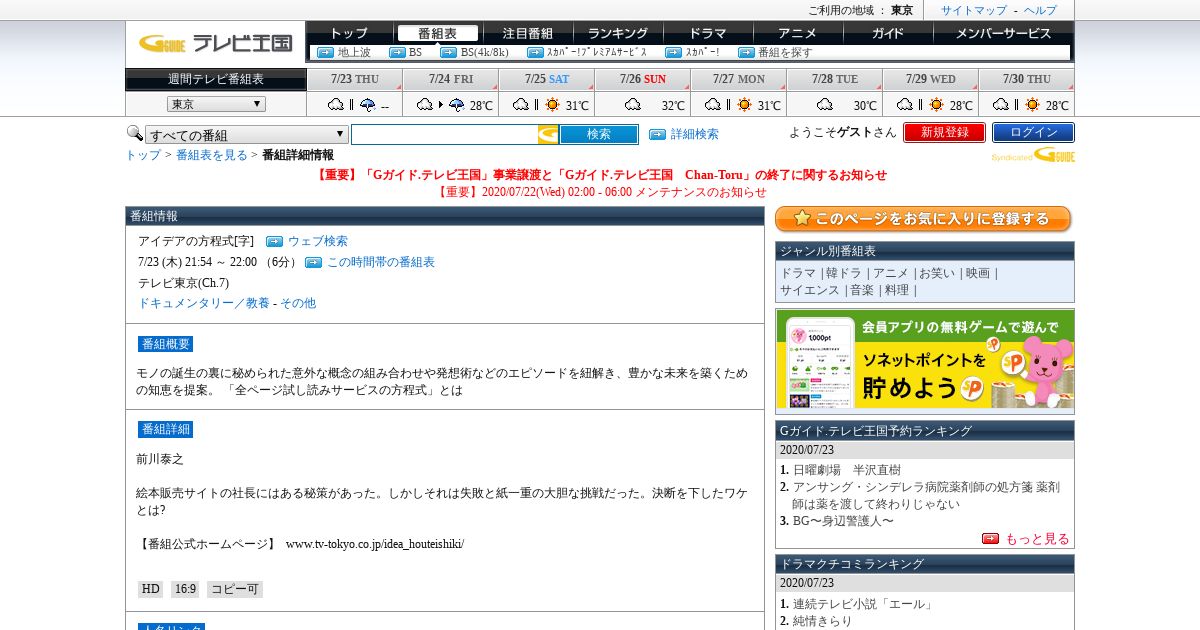
Task: Click the 週間テレビ番組表 header
Action: click(x=216, y=79)
